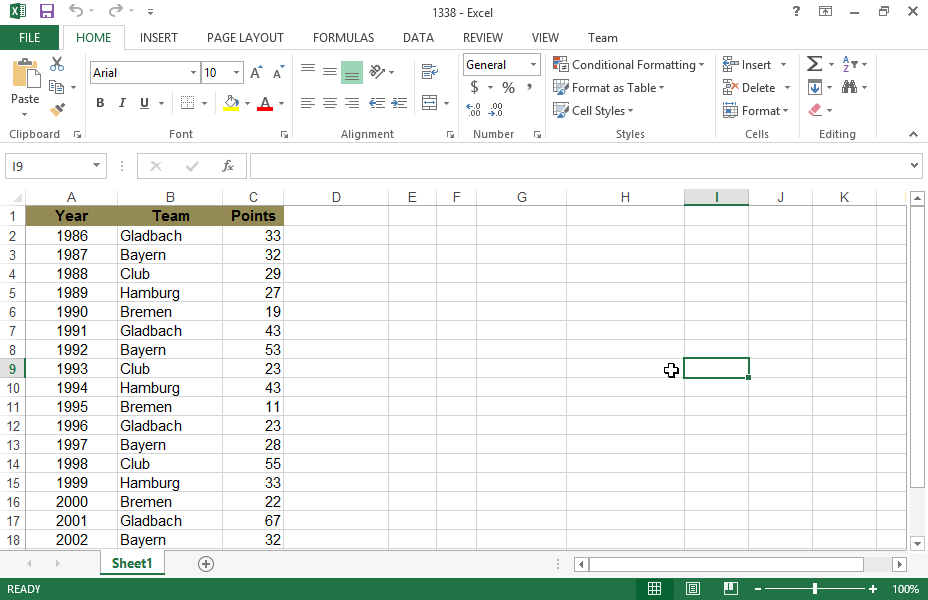Click the Wrap Text icon

(x=430, y=72)
